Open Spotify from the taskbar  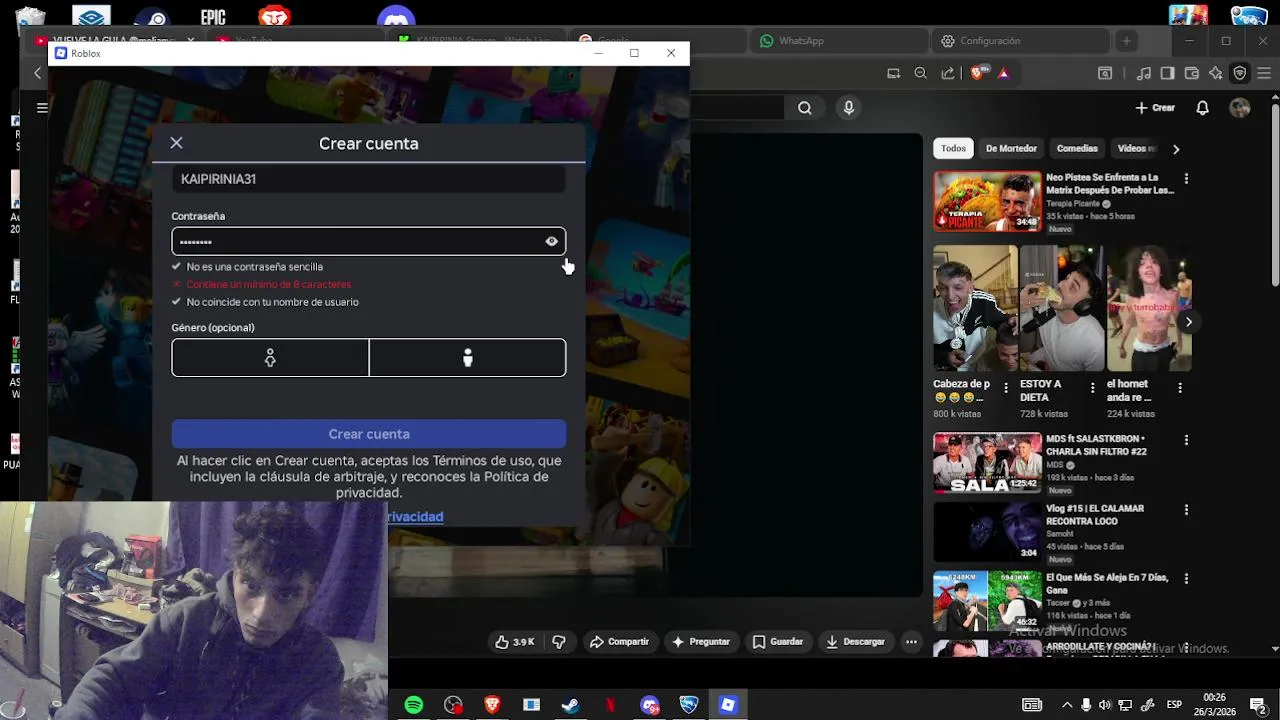[413, 705]
